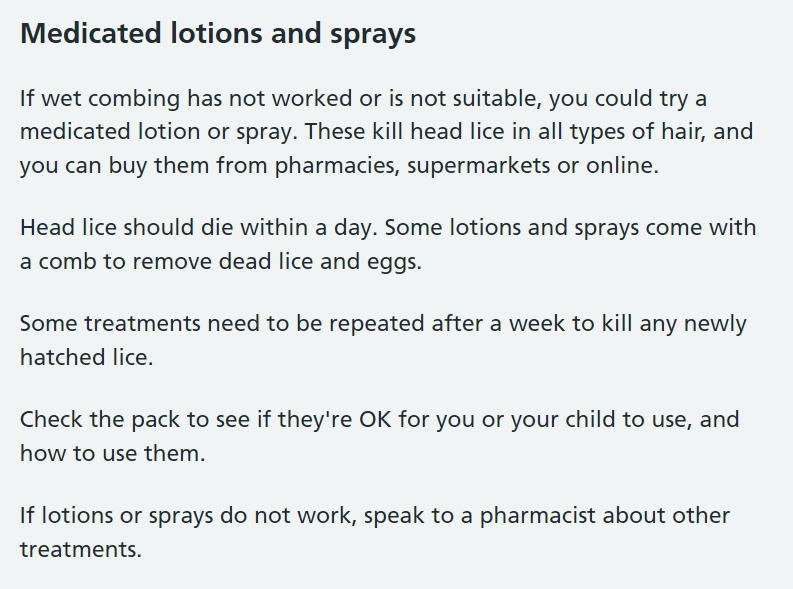
Task: Click the sentence 'Head lice should die within a day'
Action: pyautogui.click(x=199, y=228)
